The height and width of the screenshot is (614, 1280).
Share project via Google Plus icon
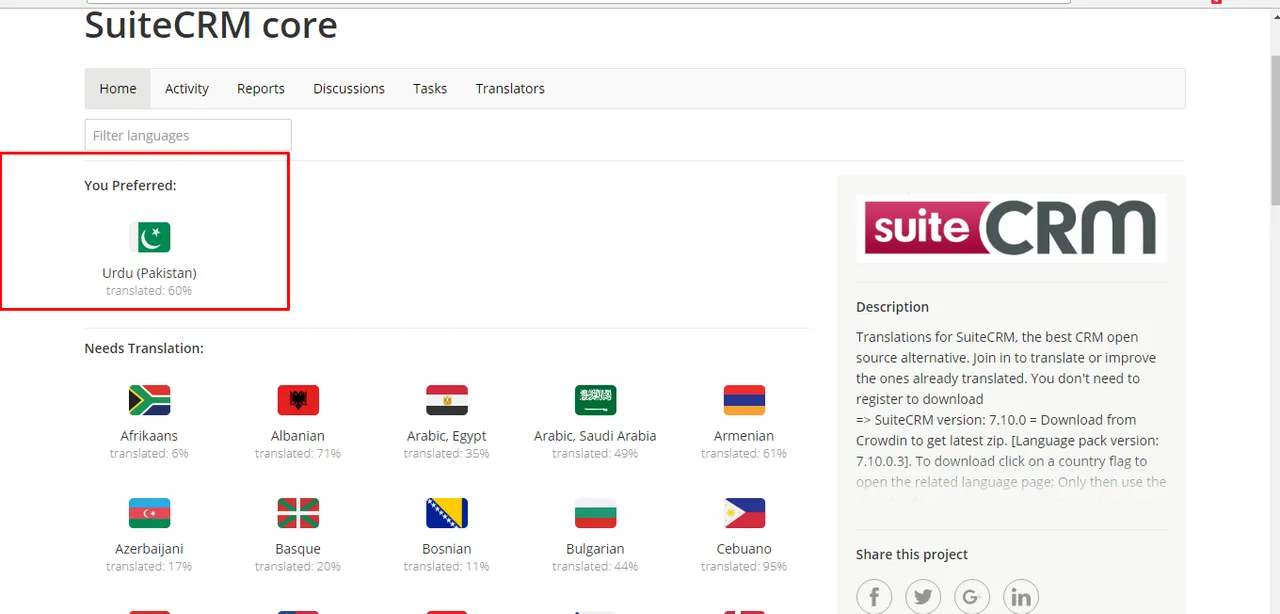(972, 597)
